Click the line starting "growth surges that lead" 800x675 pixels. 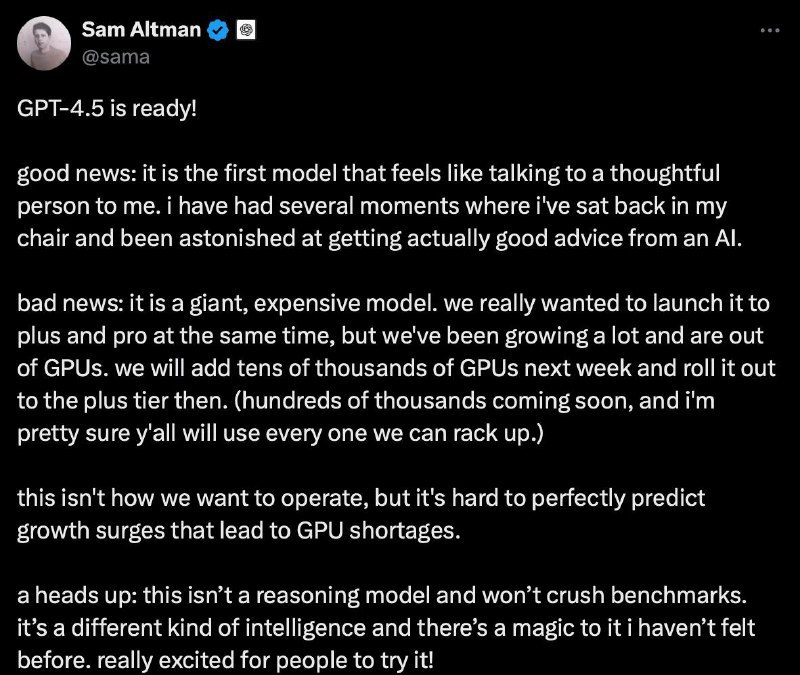[239, 532]
